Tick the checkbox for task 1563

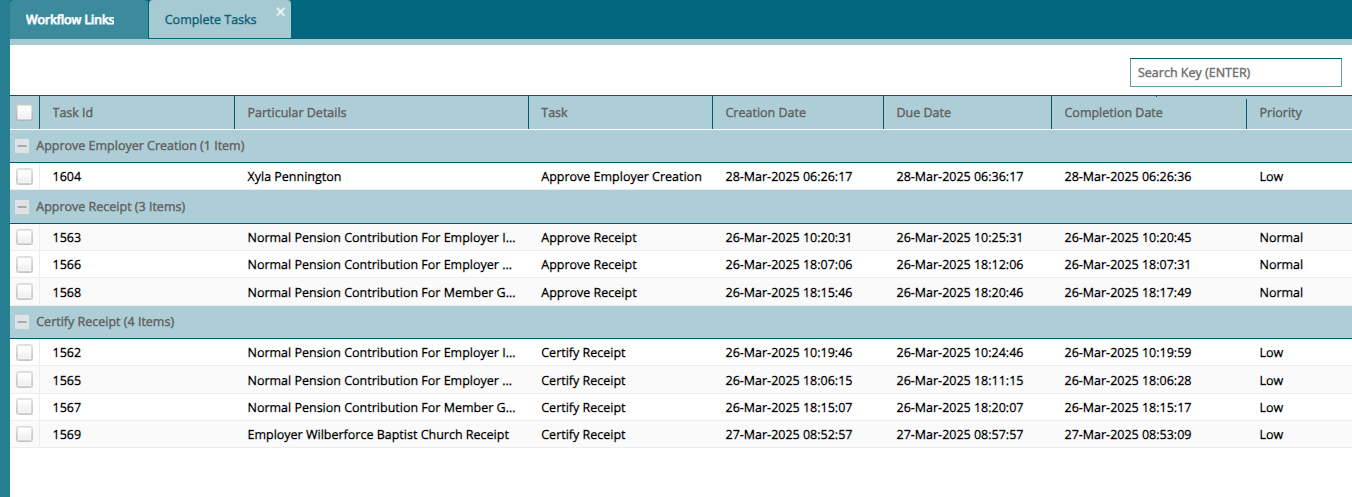coord(24,238)
